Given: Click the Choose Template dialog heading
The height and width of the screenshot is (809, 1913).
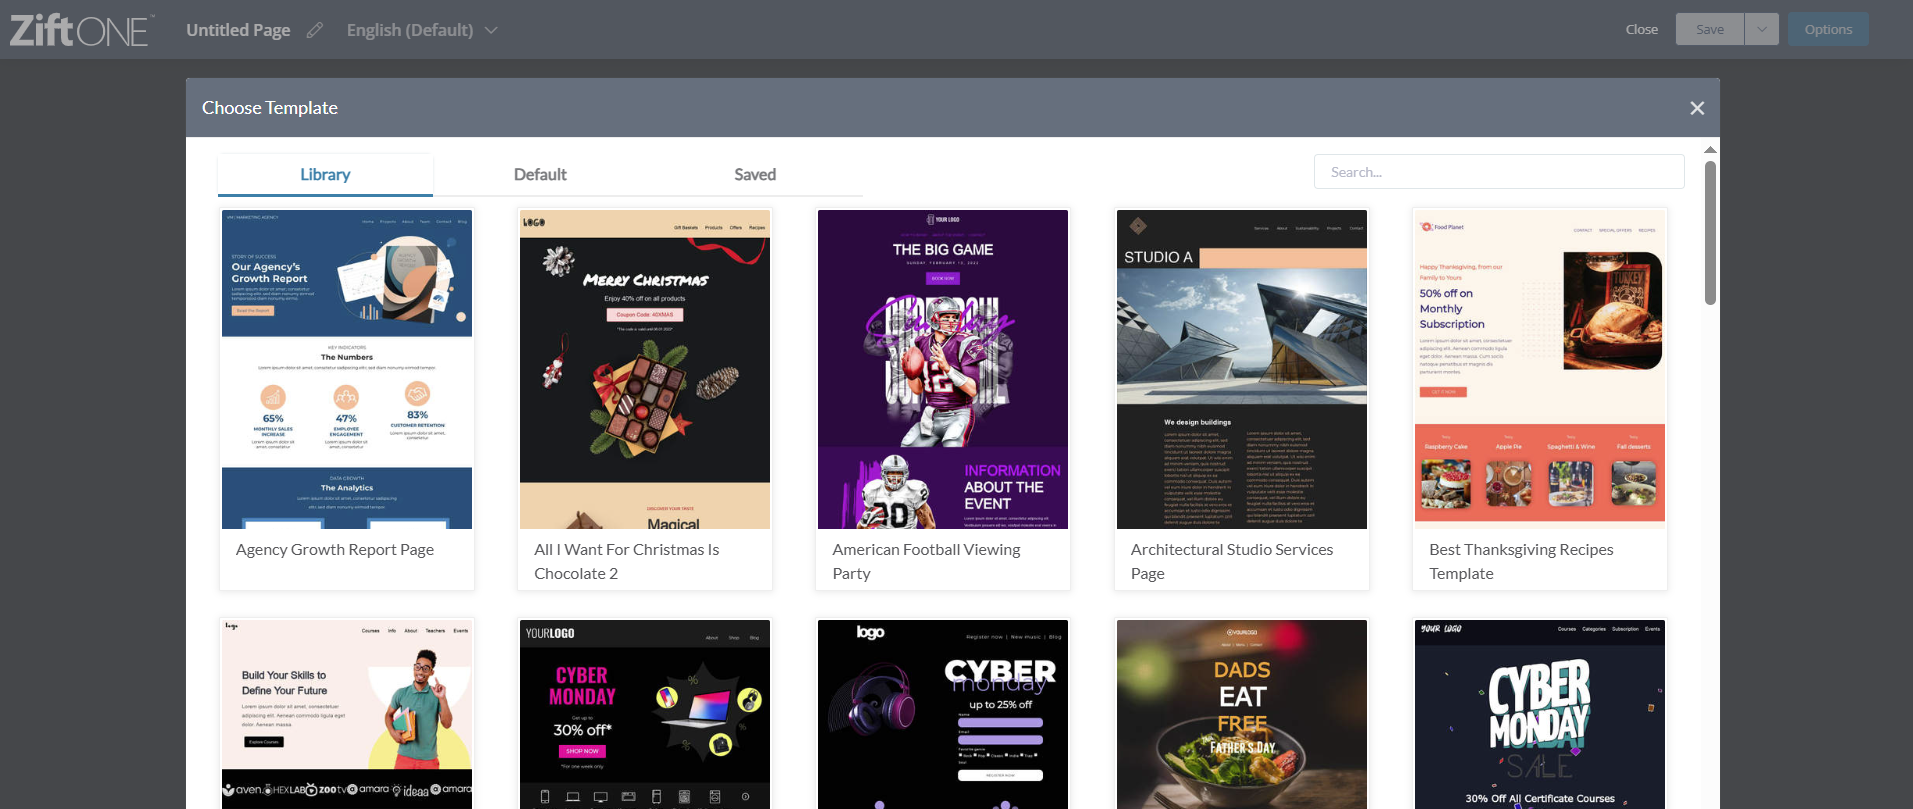Looking at the screenshot, I should coord(270,108).
